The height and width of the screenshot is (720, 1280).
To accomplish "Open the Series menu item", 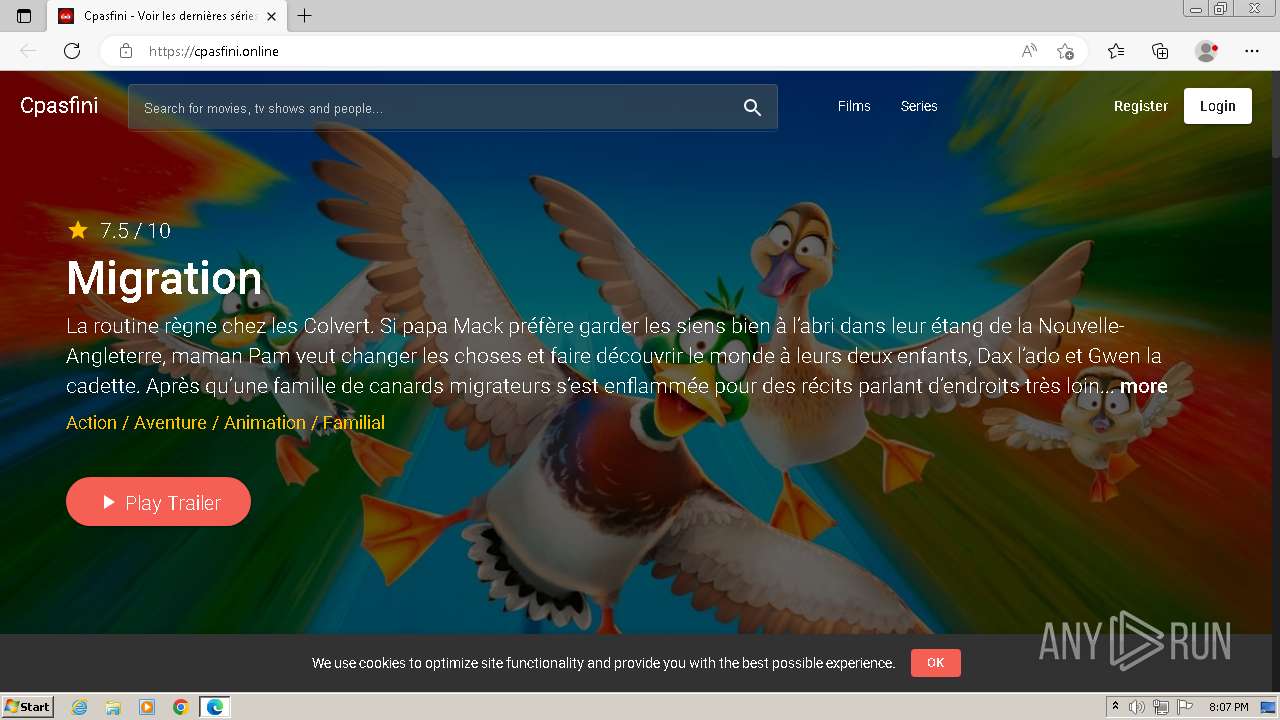I will [x=919, y=106].
